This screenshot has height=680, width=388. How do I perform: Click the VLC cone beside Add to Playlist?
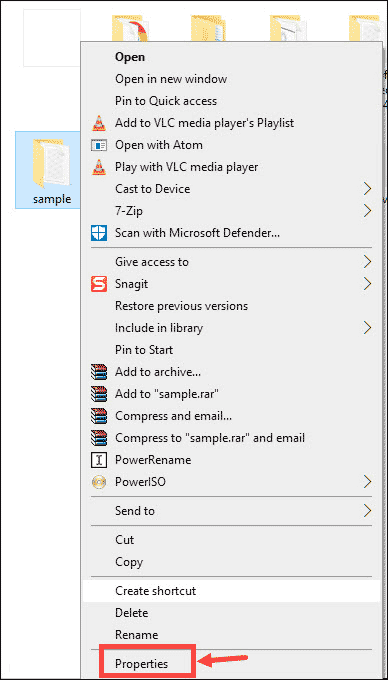click(x=99, y=123)
